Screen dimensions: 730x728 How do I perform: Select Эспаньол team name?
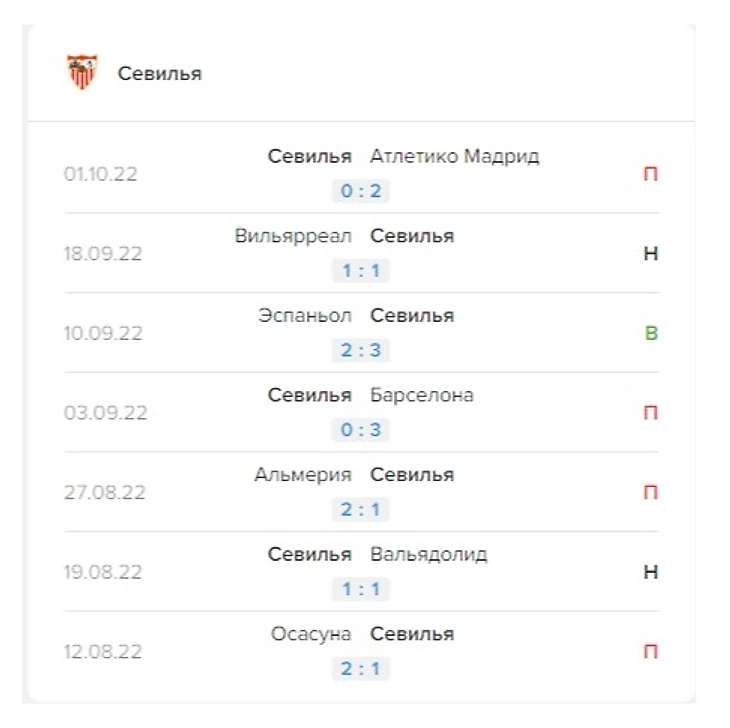(x=305, y=315)
